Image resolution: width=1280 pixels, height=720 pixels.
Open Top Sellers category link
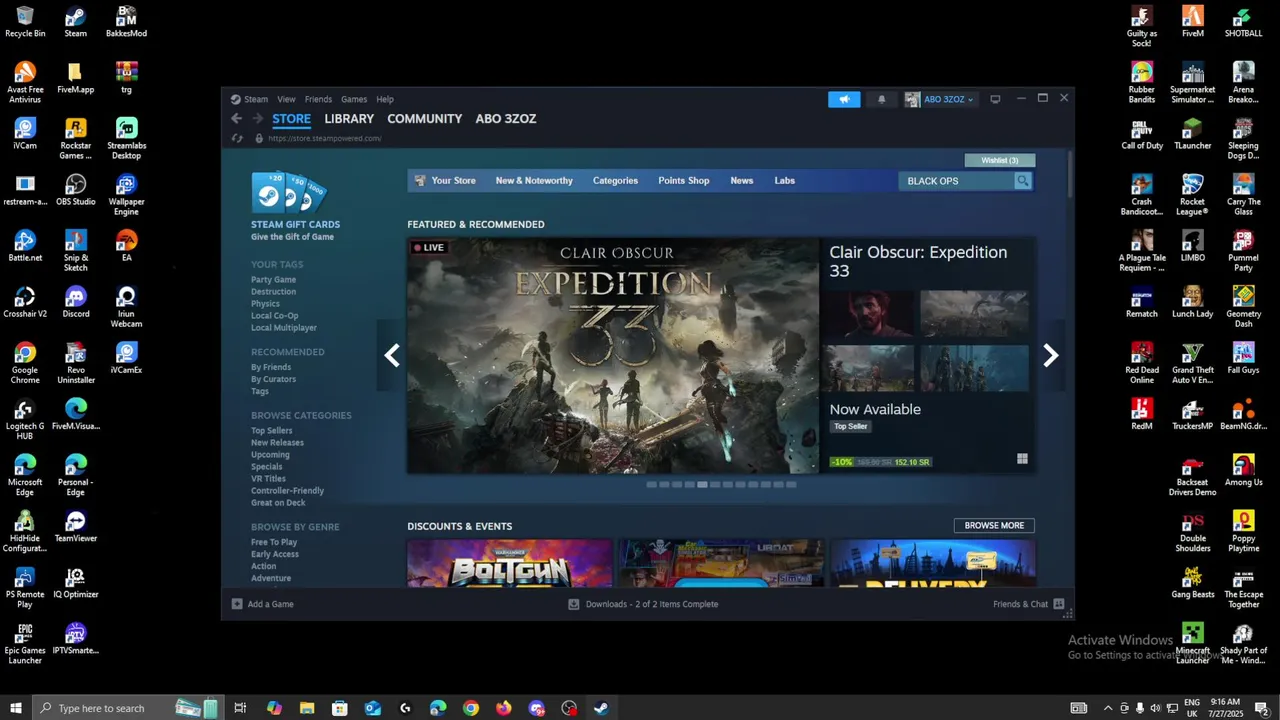pos(272,430)
